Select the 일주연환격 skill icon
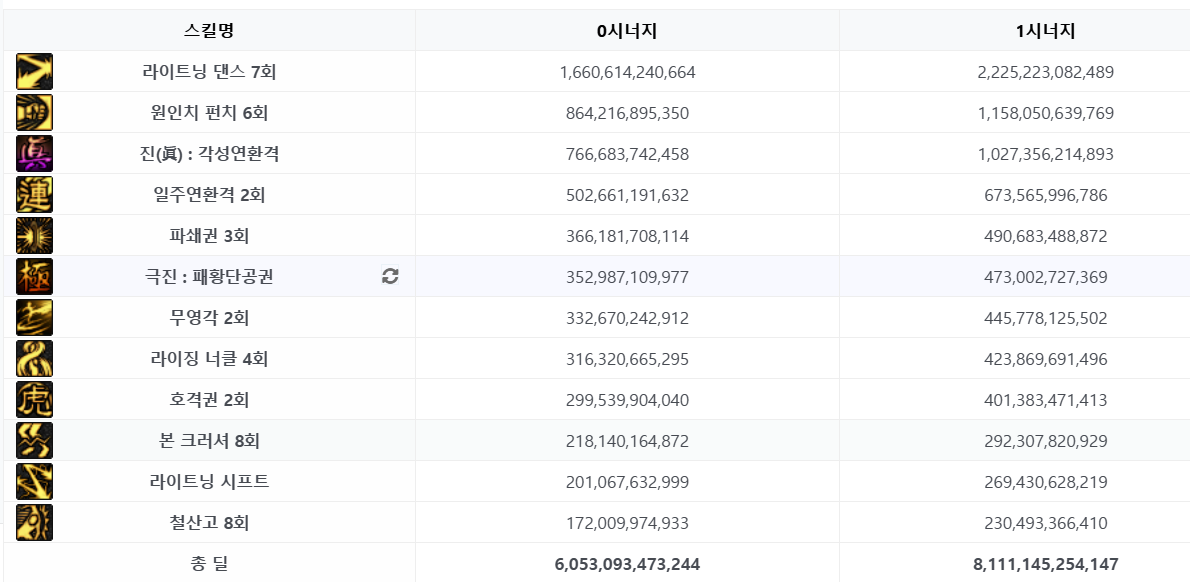The height and width of the screenshot is (582, 1190). tap(34, 195)
